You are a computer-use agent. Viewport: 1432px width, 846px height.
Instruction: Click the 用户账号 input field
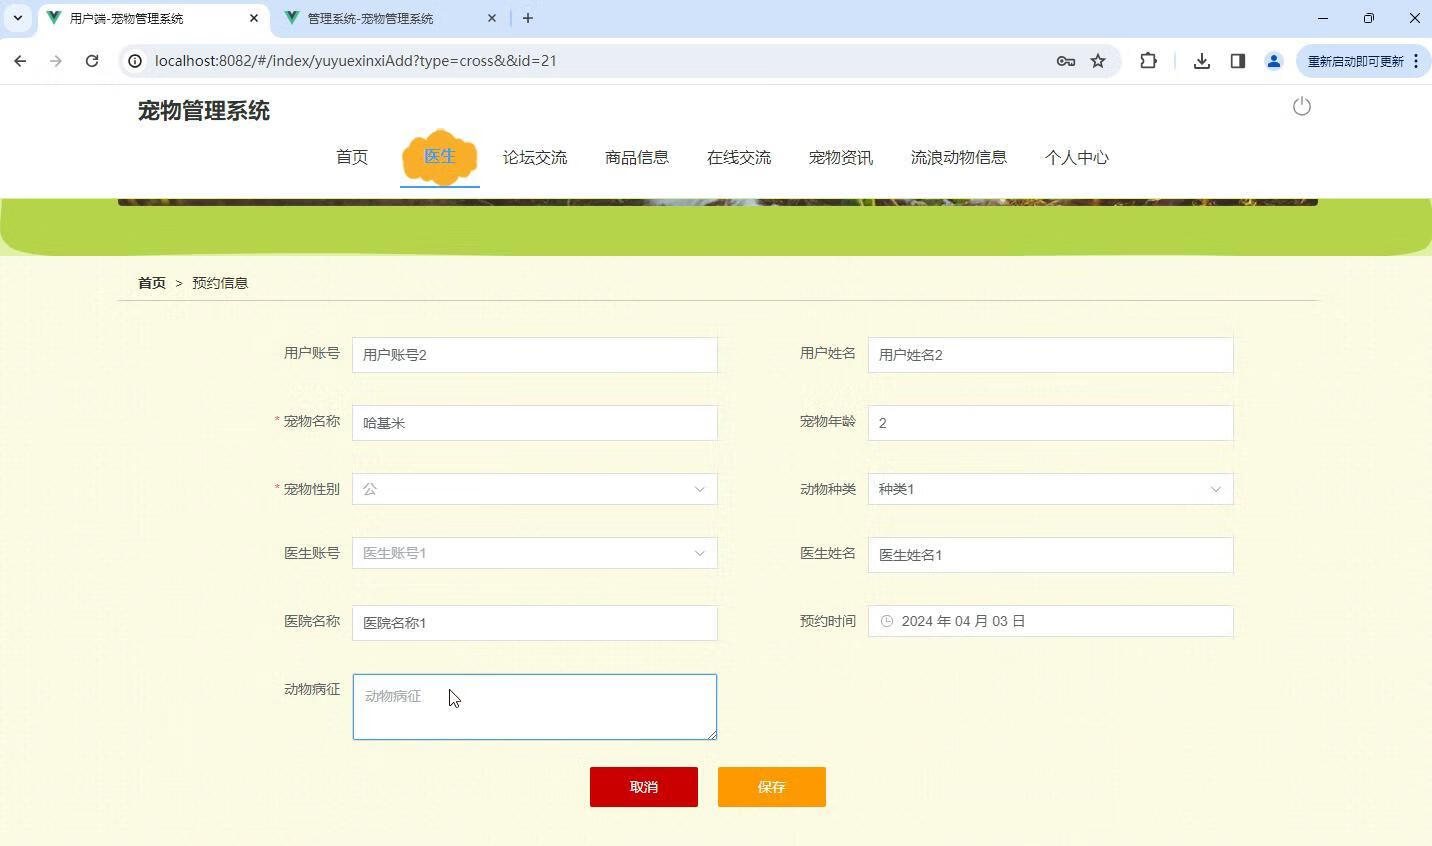[535, 355]
